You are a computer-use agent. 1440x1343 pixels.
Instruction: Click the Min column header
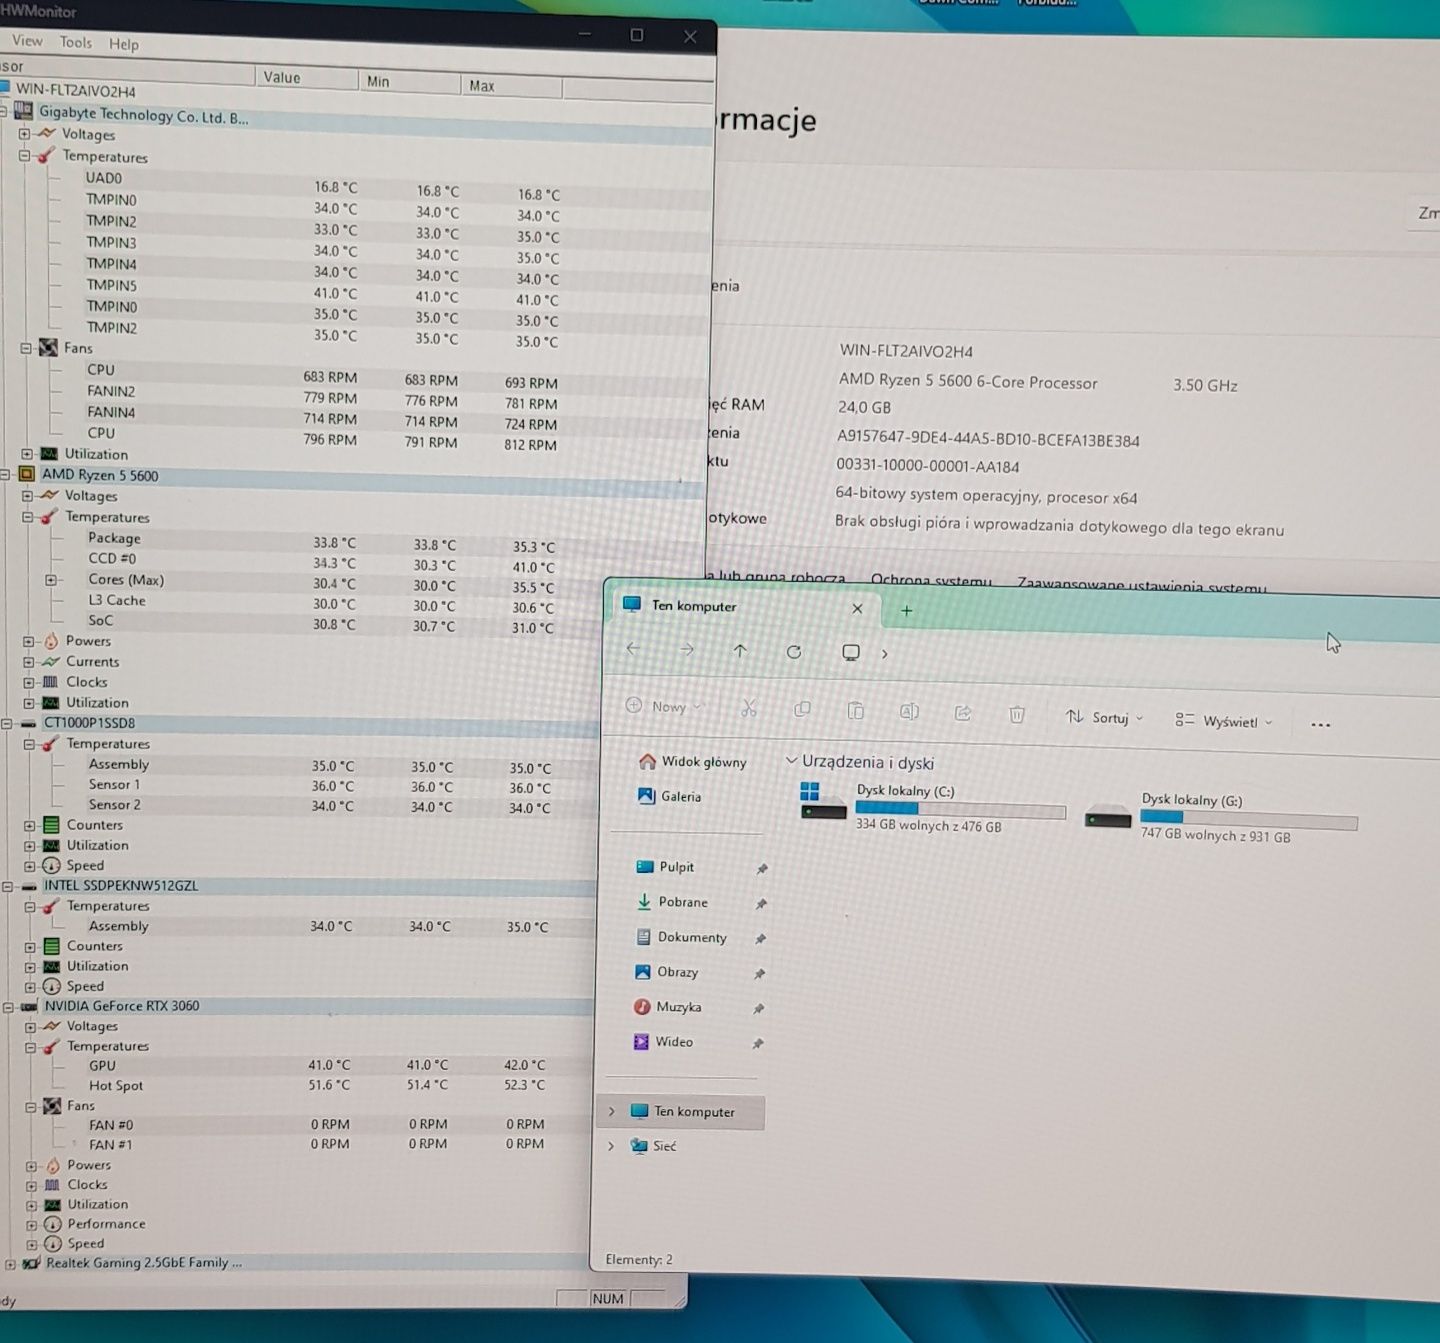point(410,81)
